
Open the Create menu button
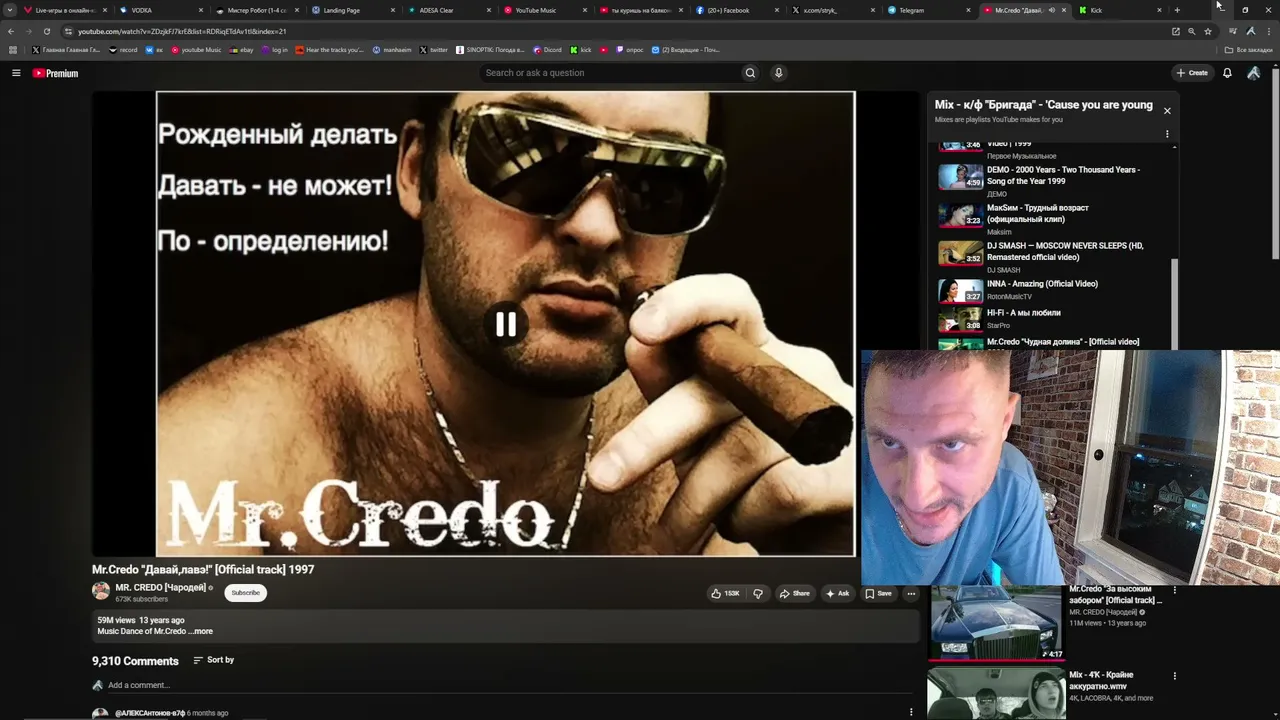[1192, 73]
